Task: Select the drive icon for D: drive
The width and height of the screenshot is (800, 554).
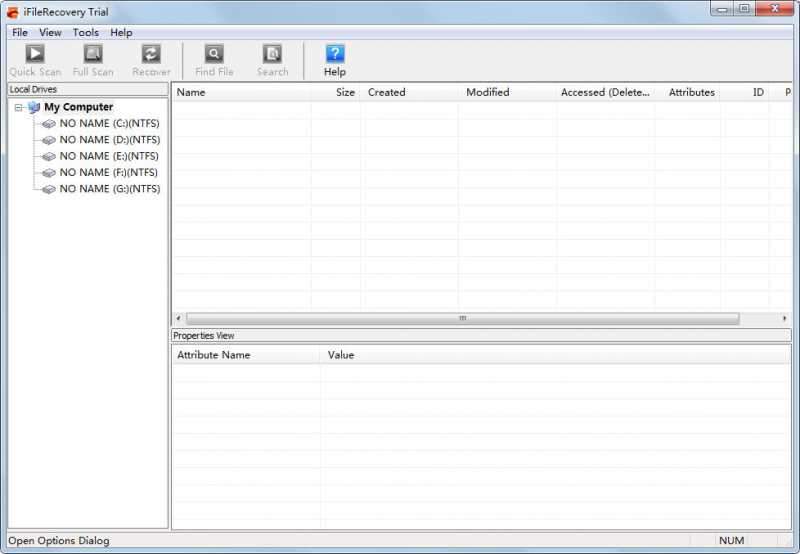Action: pos(49,140)
